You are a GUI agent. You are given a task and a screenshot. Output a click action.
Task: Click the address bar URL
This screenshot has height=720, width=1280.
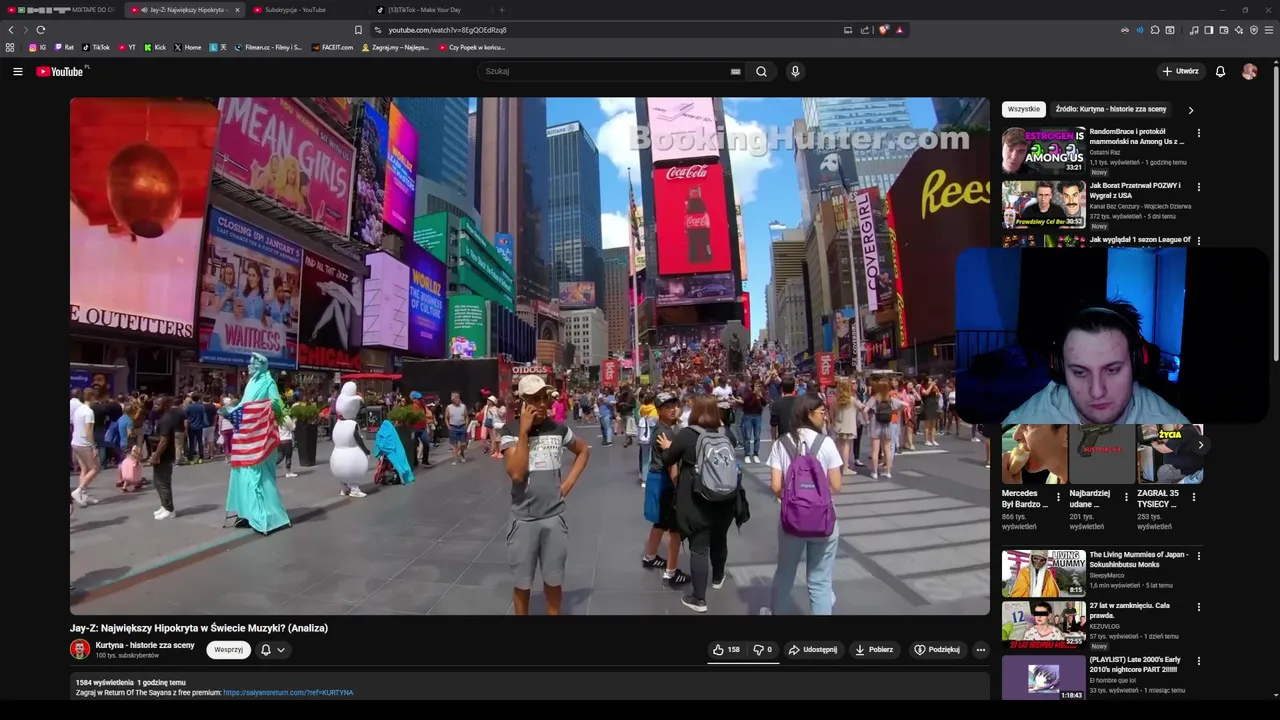pos(447,30)
